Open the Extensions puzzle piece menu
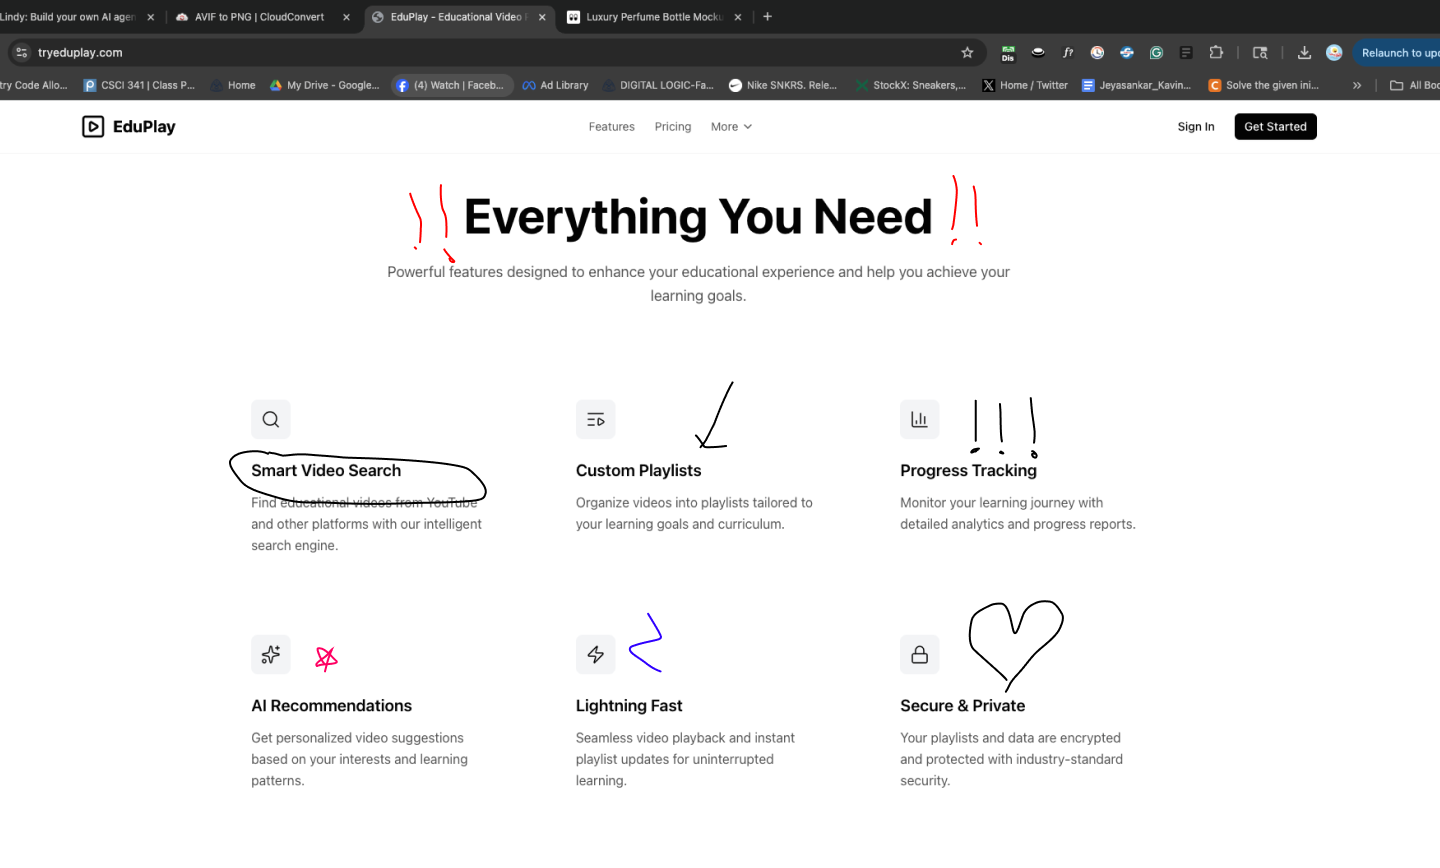Screen dimensions: 1440x868 pos(1216,52)
